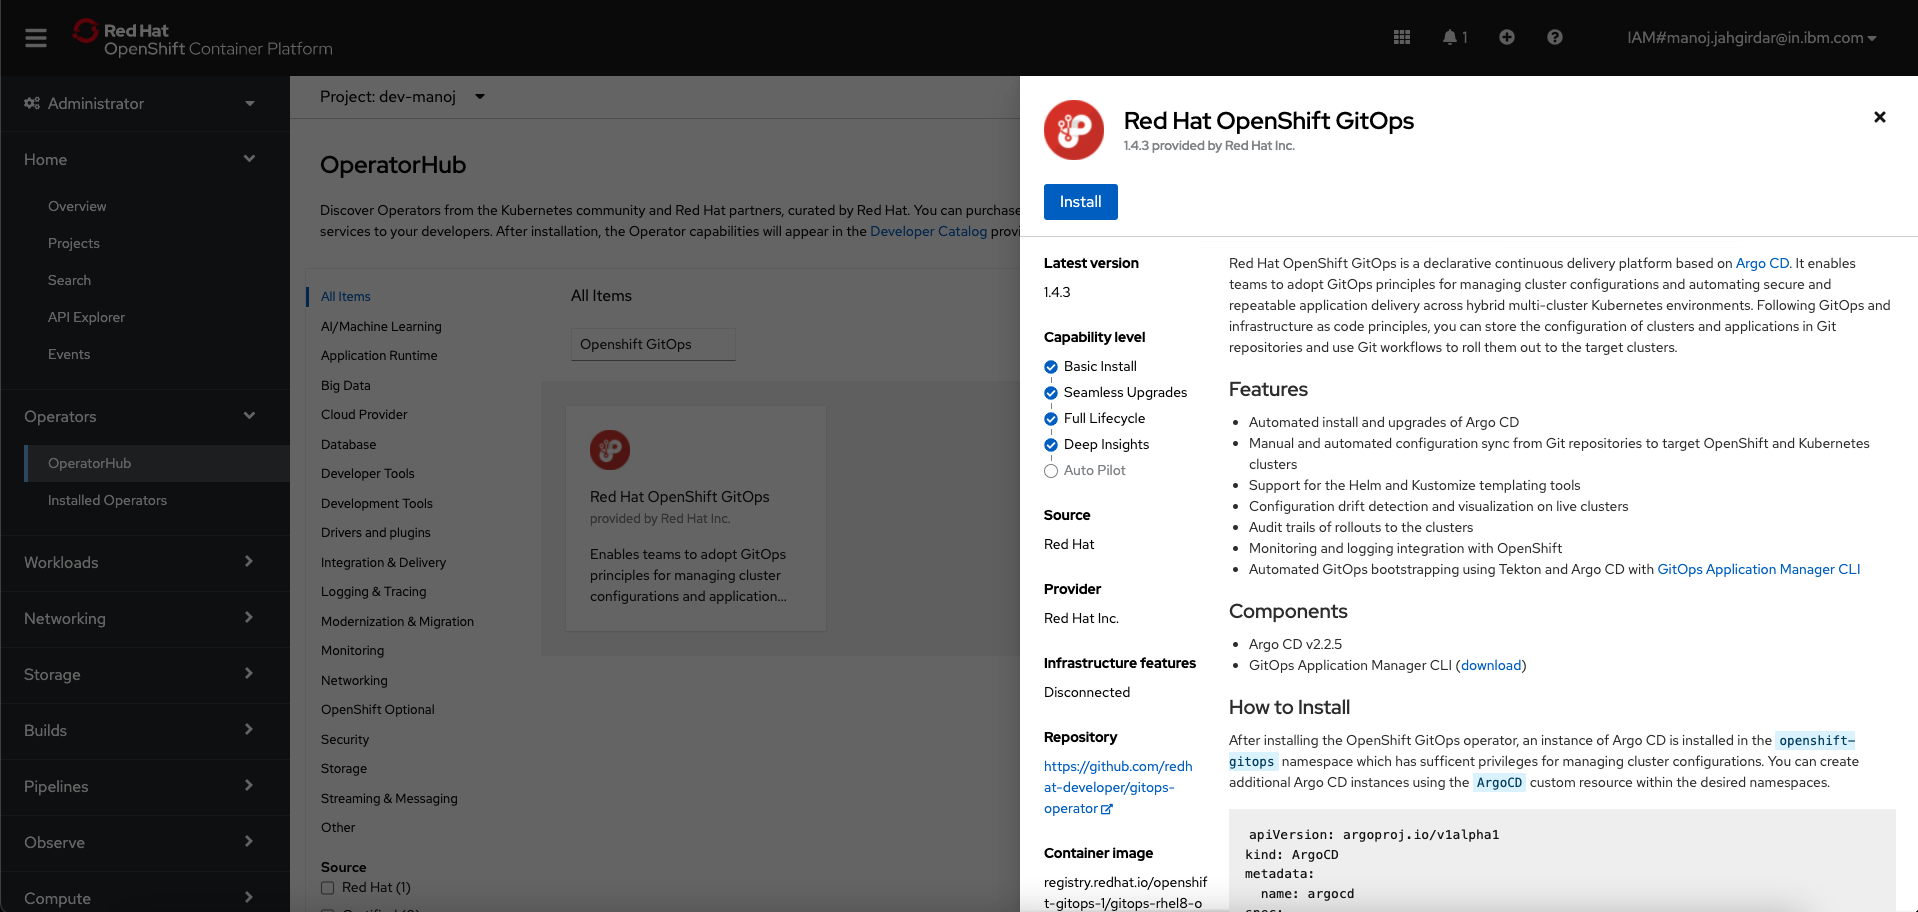Filter by Modernization & Migration category
The width and height of the screenshot is (1918, 912).
[x=397, y=622]
